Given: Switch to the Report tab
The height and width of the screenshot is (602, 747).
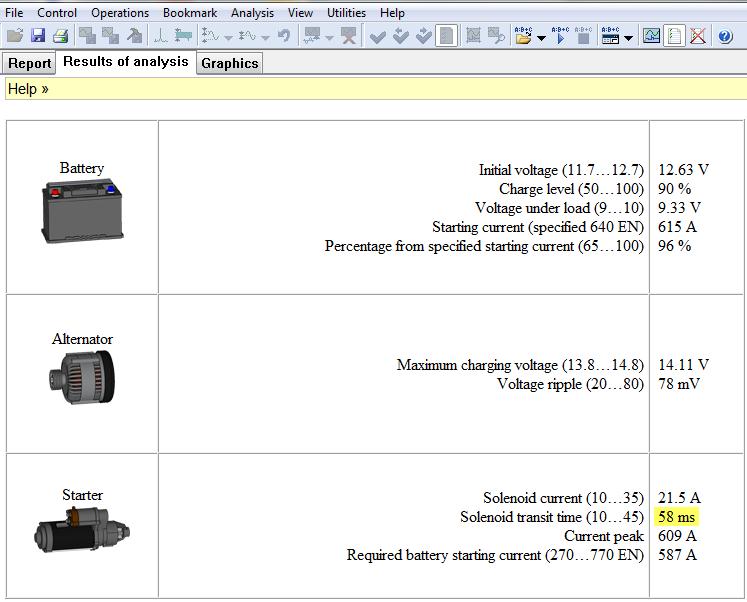Looking at the screenshot, I should [x=29, y=63].
